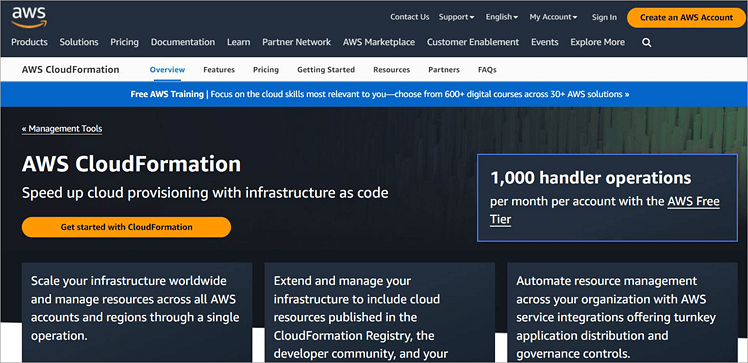Click the 'Automate resource management' card

click(622, 312)
